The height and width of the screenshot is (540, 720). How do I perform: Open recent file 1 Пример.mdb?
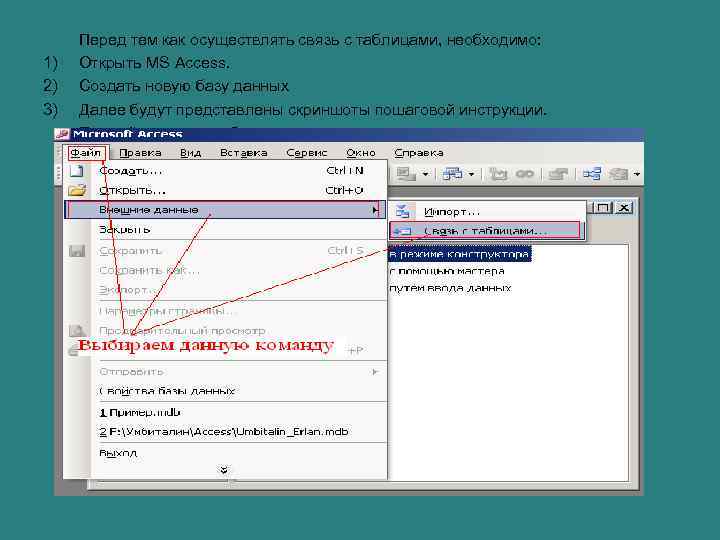pyautogui.click(x=225, y=412)
